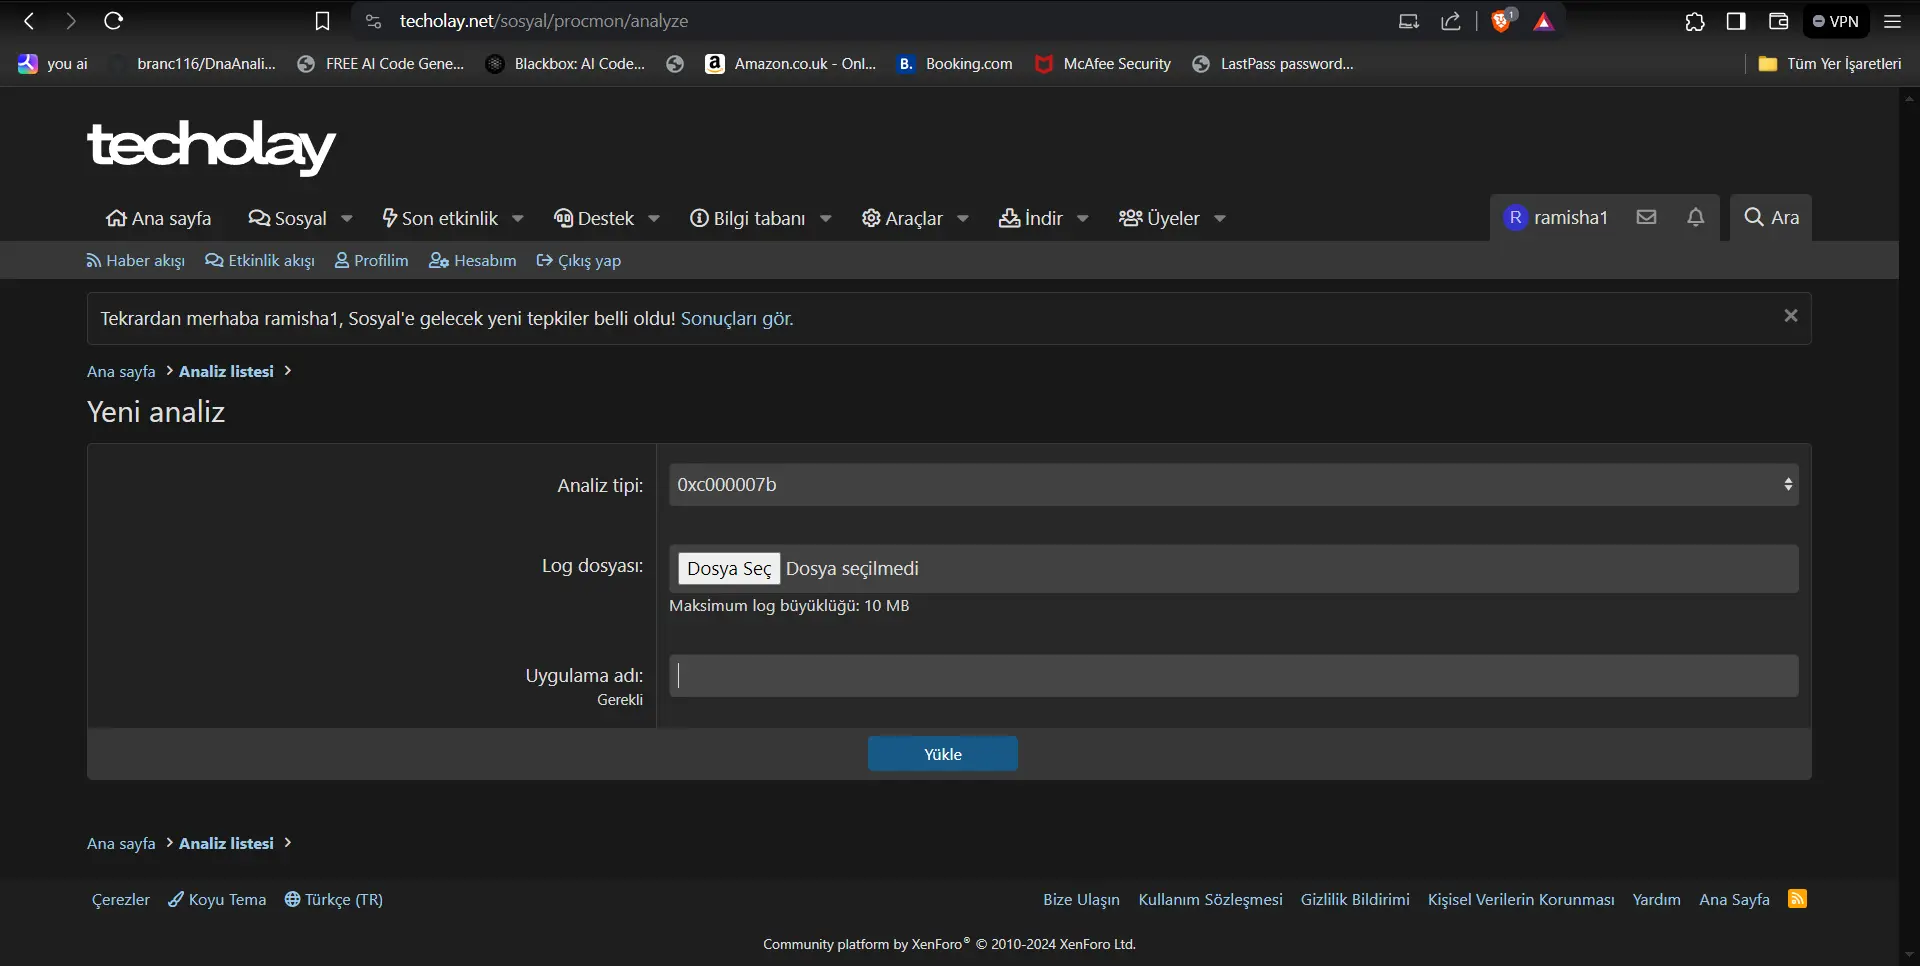This screenshot has height=966, width=1920.
Task: Open the browser hamburger menu
Action: [1892, 21]
